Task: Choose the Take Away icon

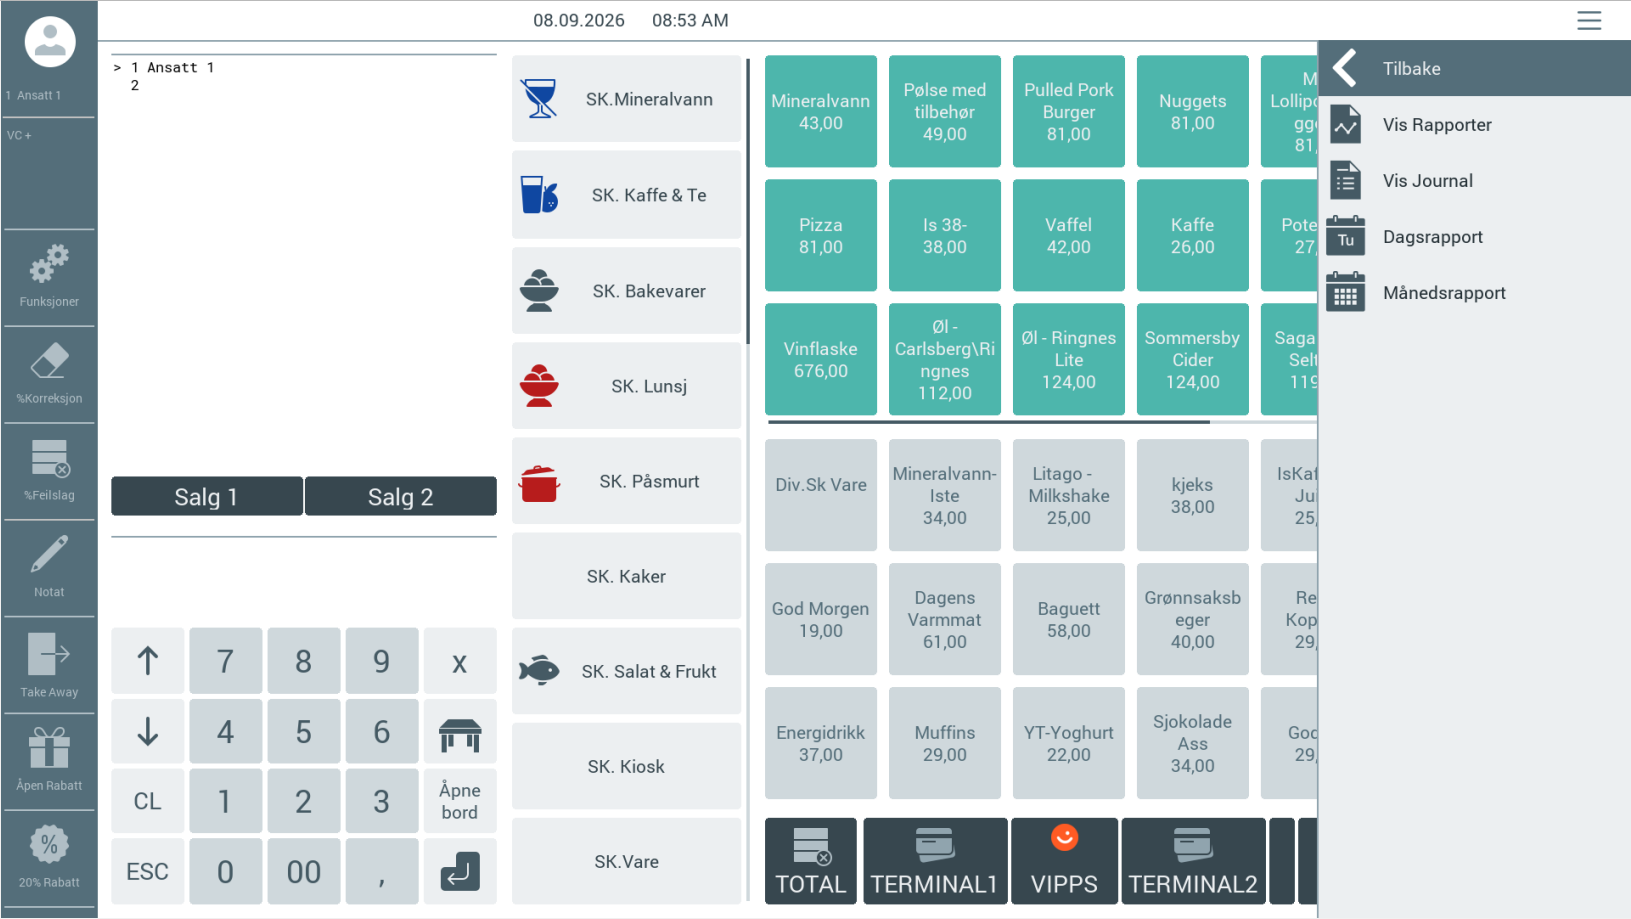Action: [49, 654]
